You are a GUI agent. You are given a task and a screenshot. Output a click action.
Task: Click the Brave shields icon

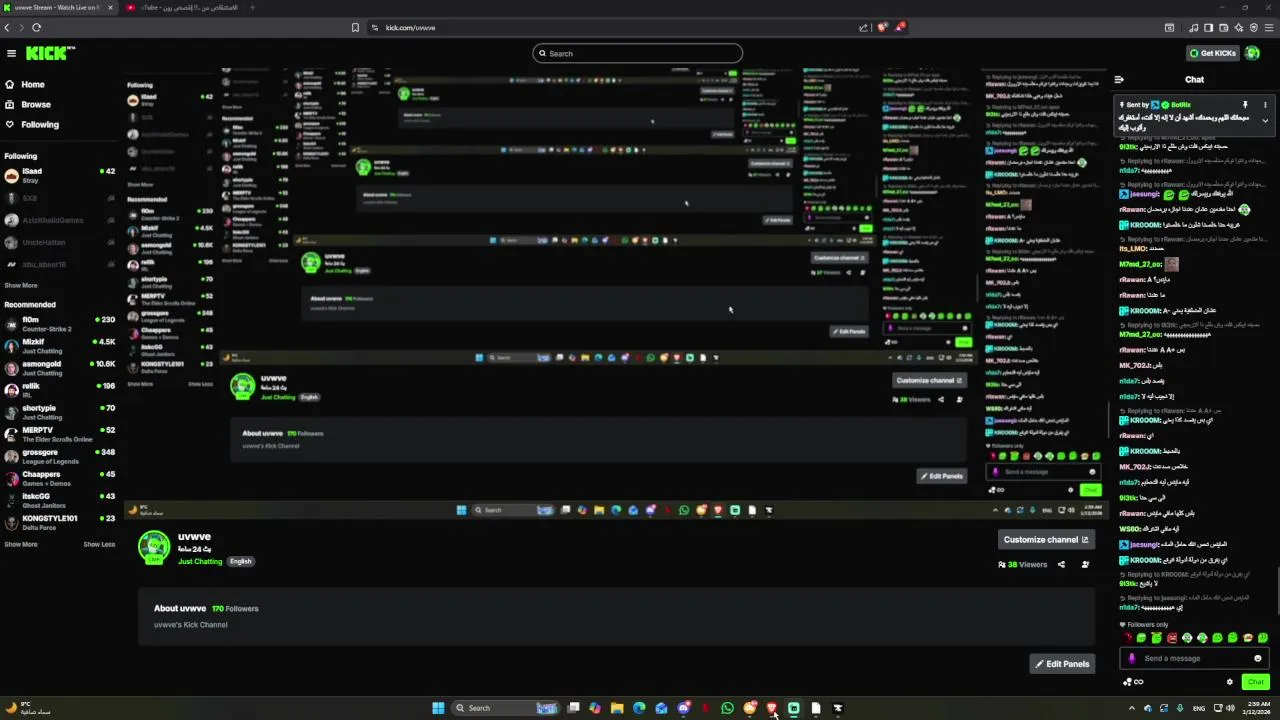point(882,28)
